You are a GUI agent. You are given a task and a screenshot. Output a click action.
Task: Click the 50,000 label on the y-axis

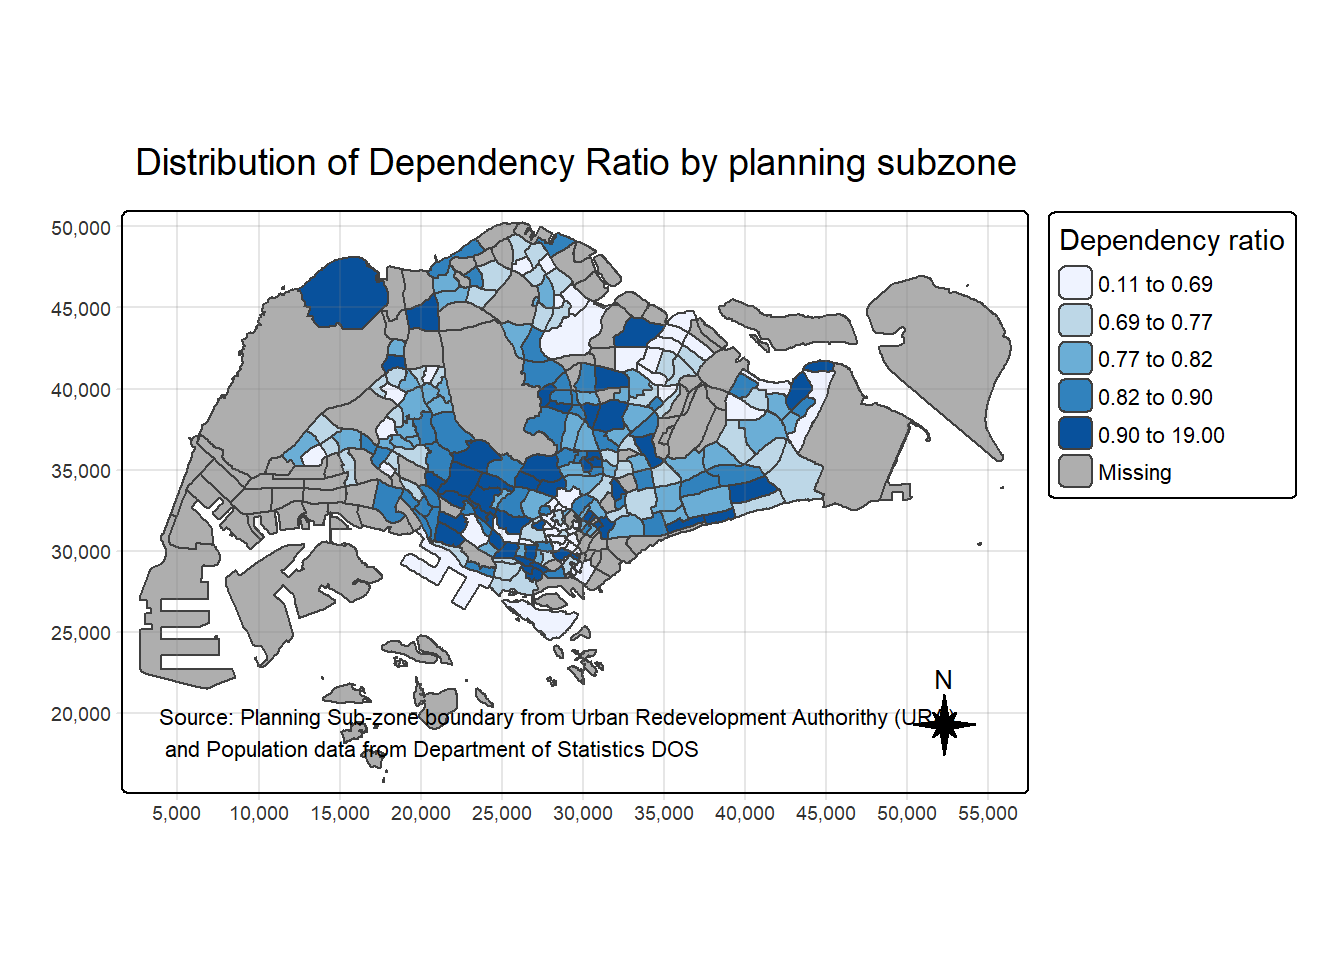pyautogui.click(x=81, y=228)
